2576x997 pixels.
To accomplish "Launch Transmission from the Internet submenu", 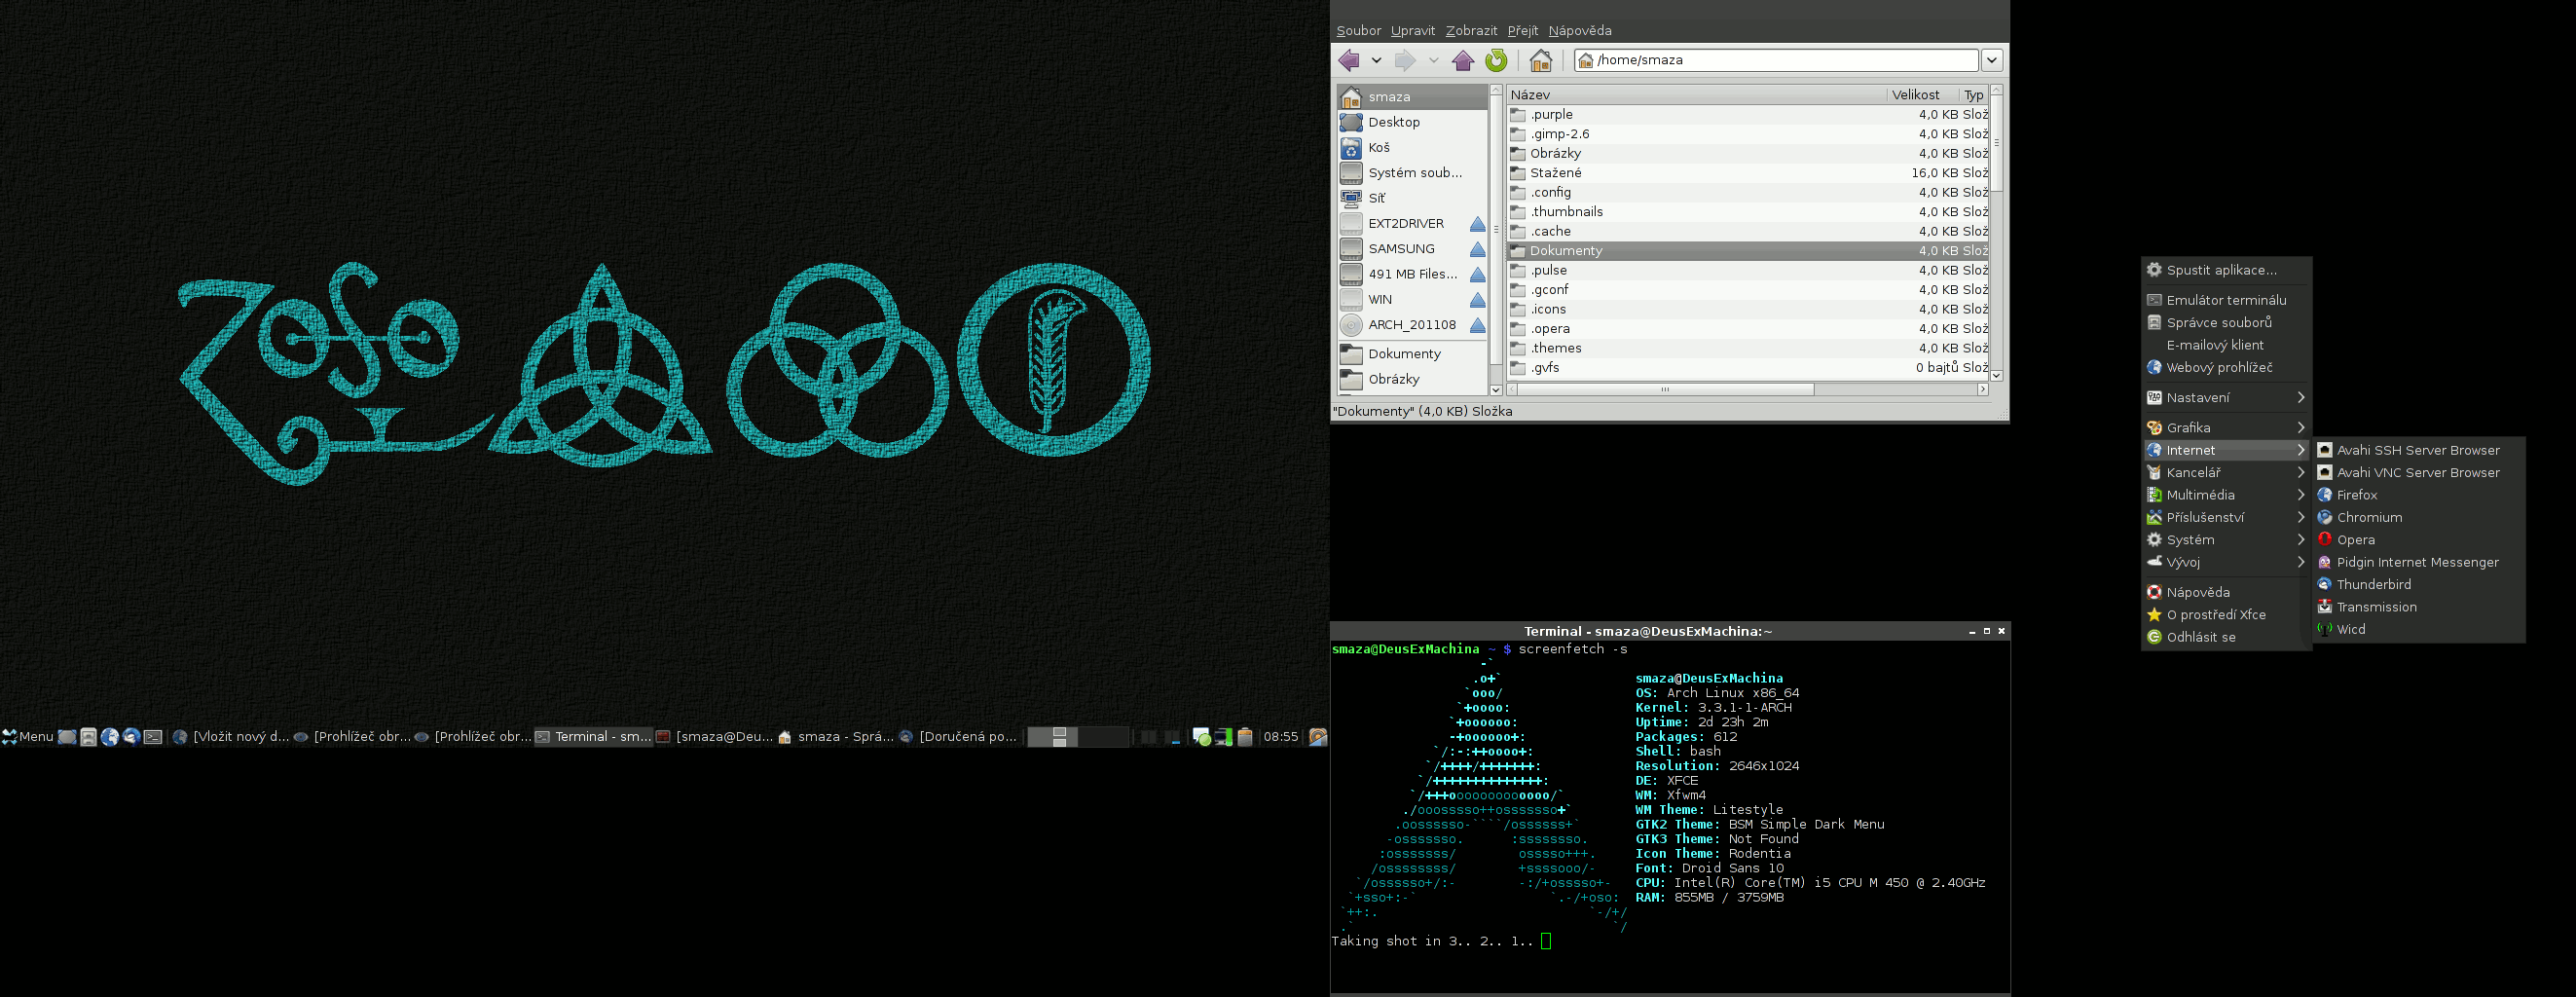I will (x=2419, y=607).
